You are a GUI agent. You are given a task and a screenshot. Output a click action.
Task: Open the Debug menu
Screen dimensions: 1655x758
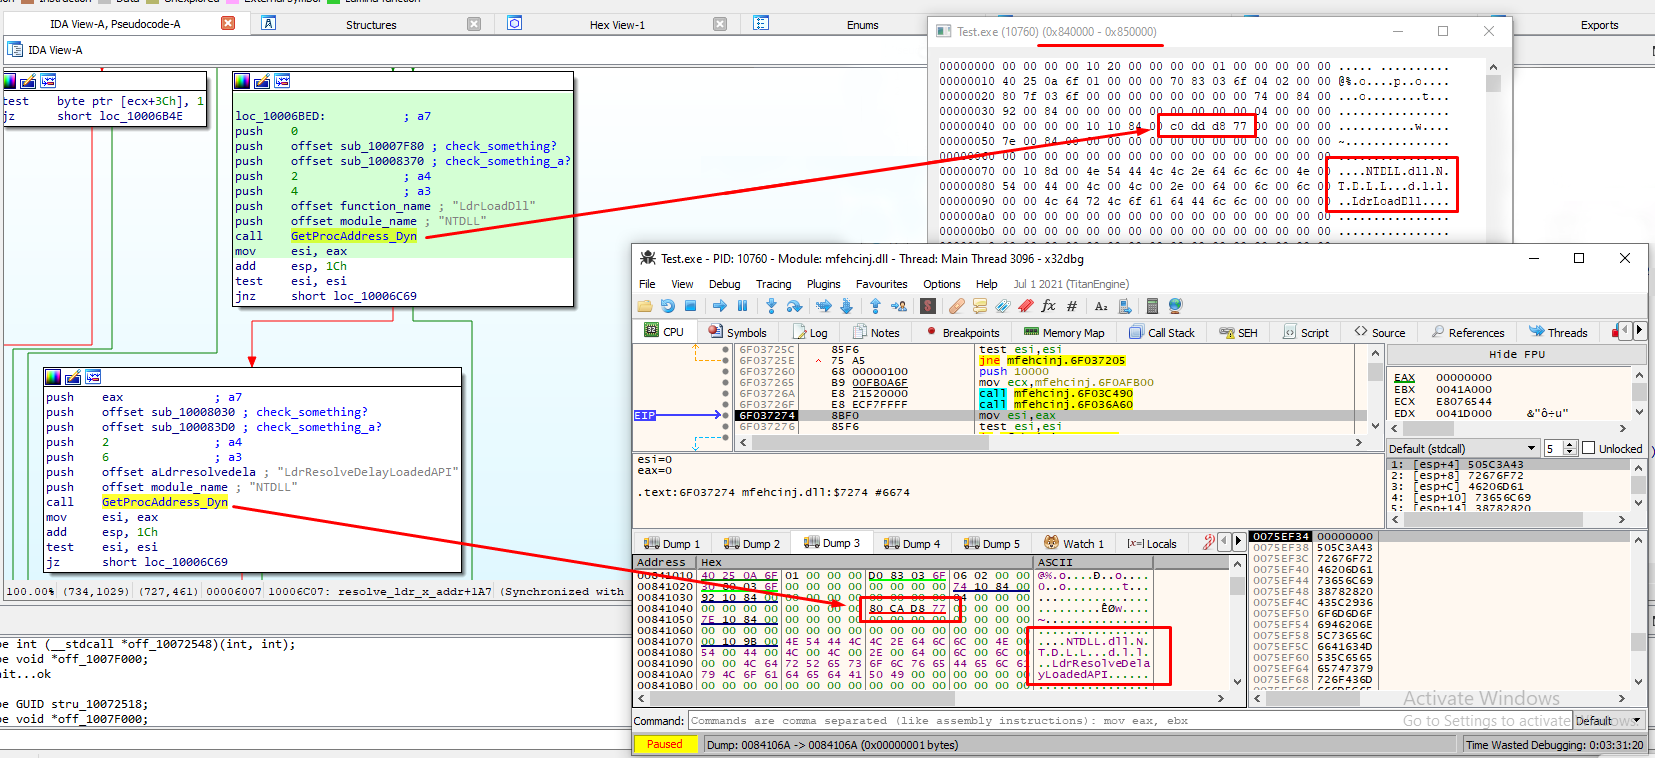[x=724, y=284]
